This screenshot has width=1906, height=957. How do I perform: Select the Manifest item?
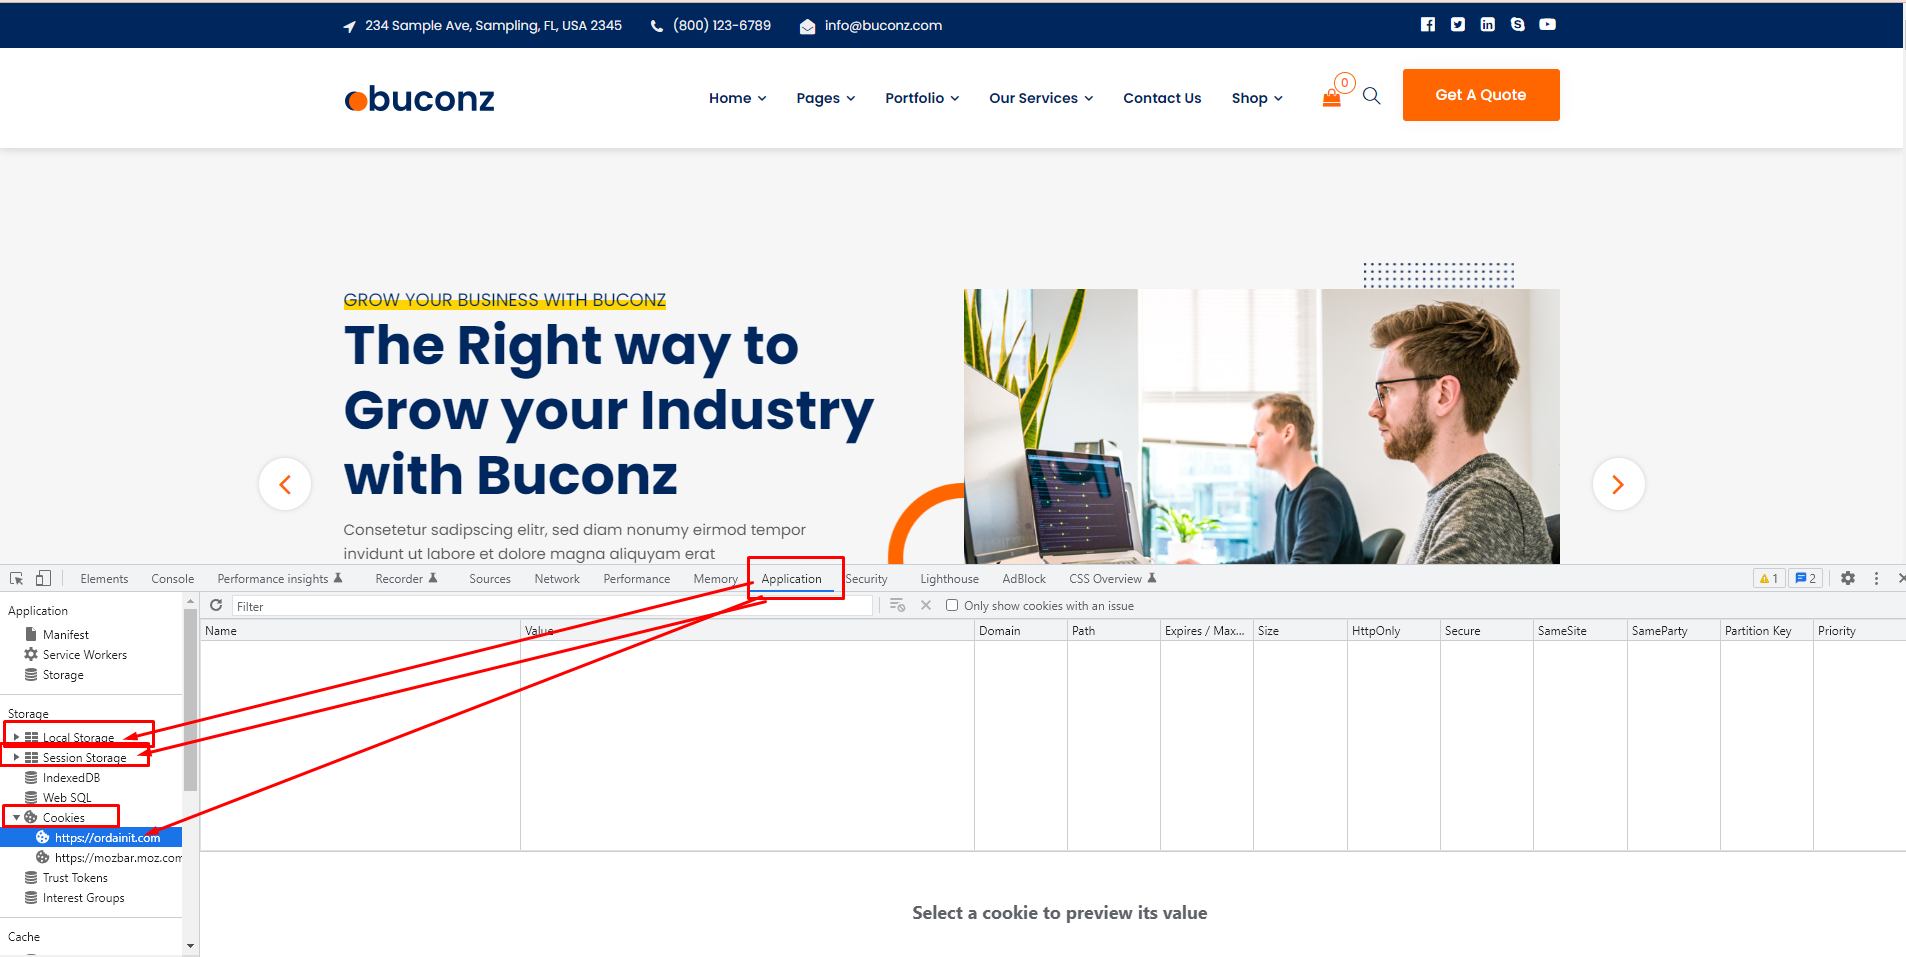click(66, 635)
